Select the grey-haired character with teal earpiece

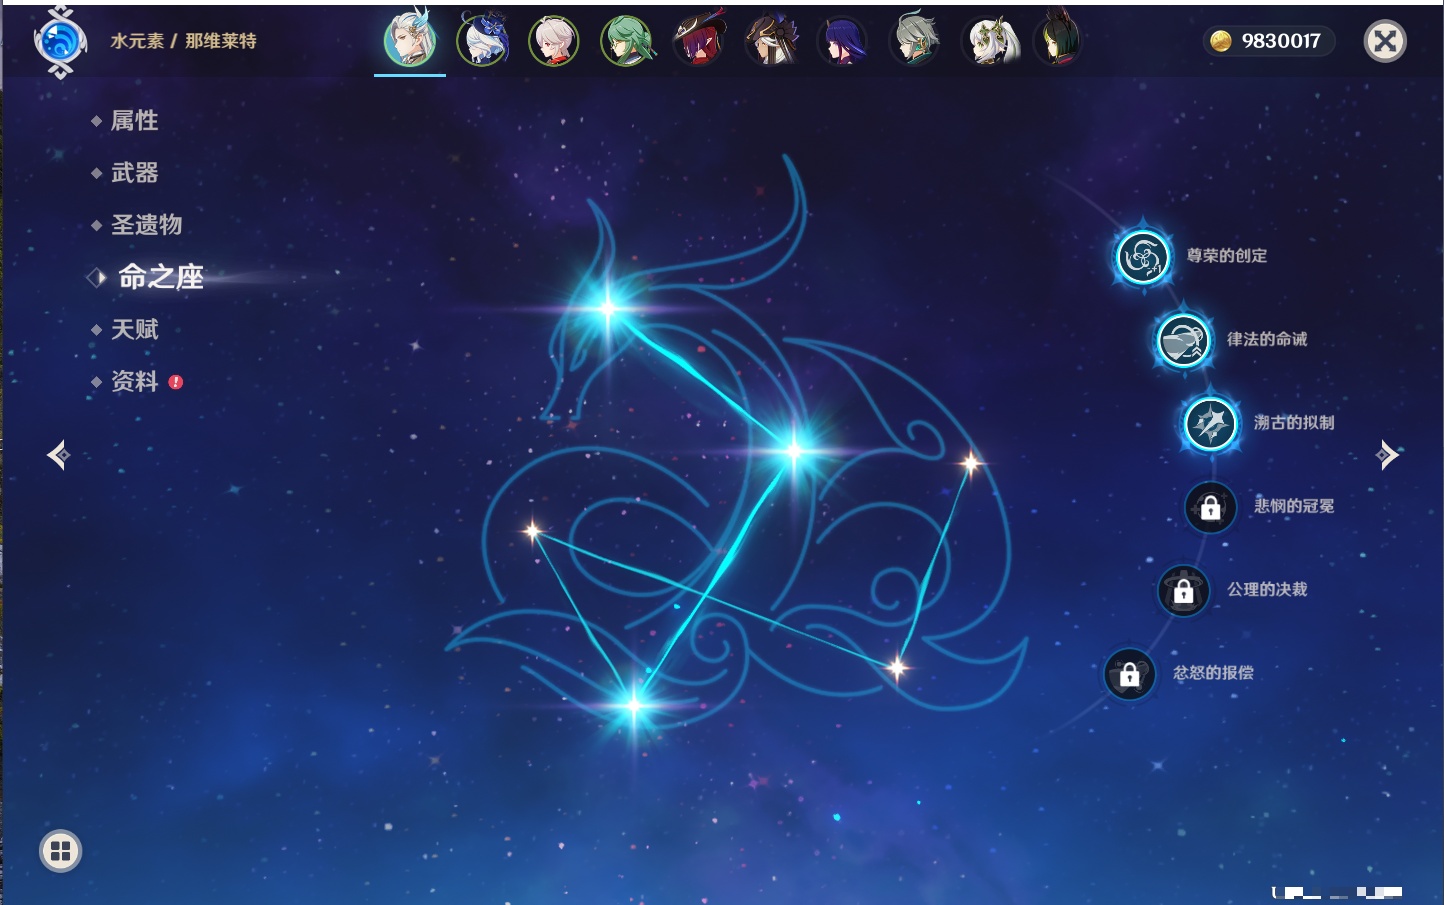coord(915,41)
